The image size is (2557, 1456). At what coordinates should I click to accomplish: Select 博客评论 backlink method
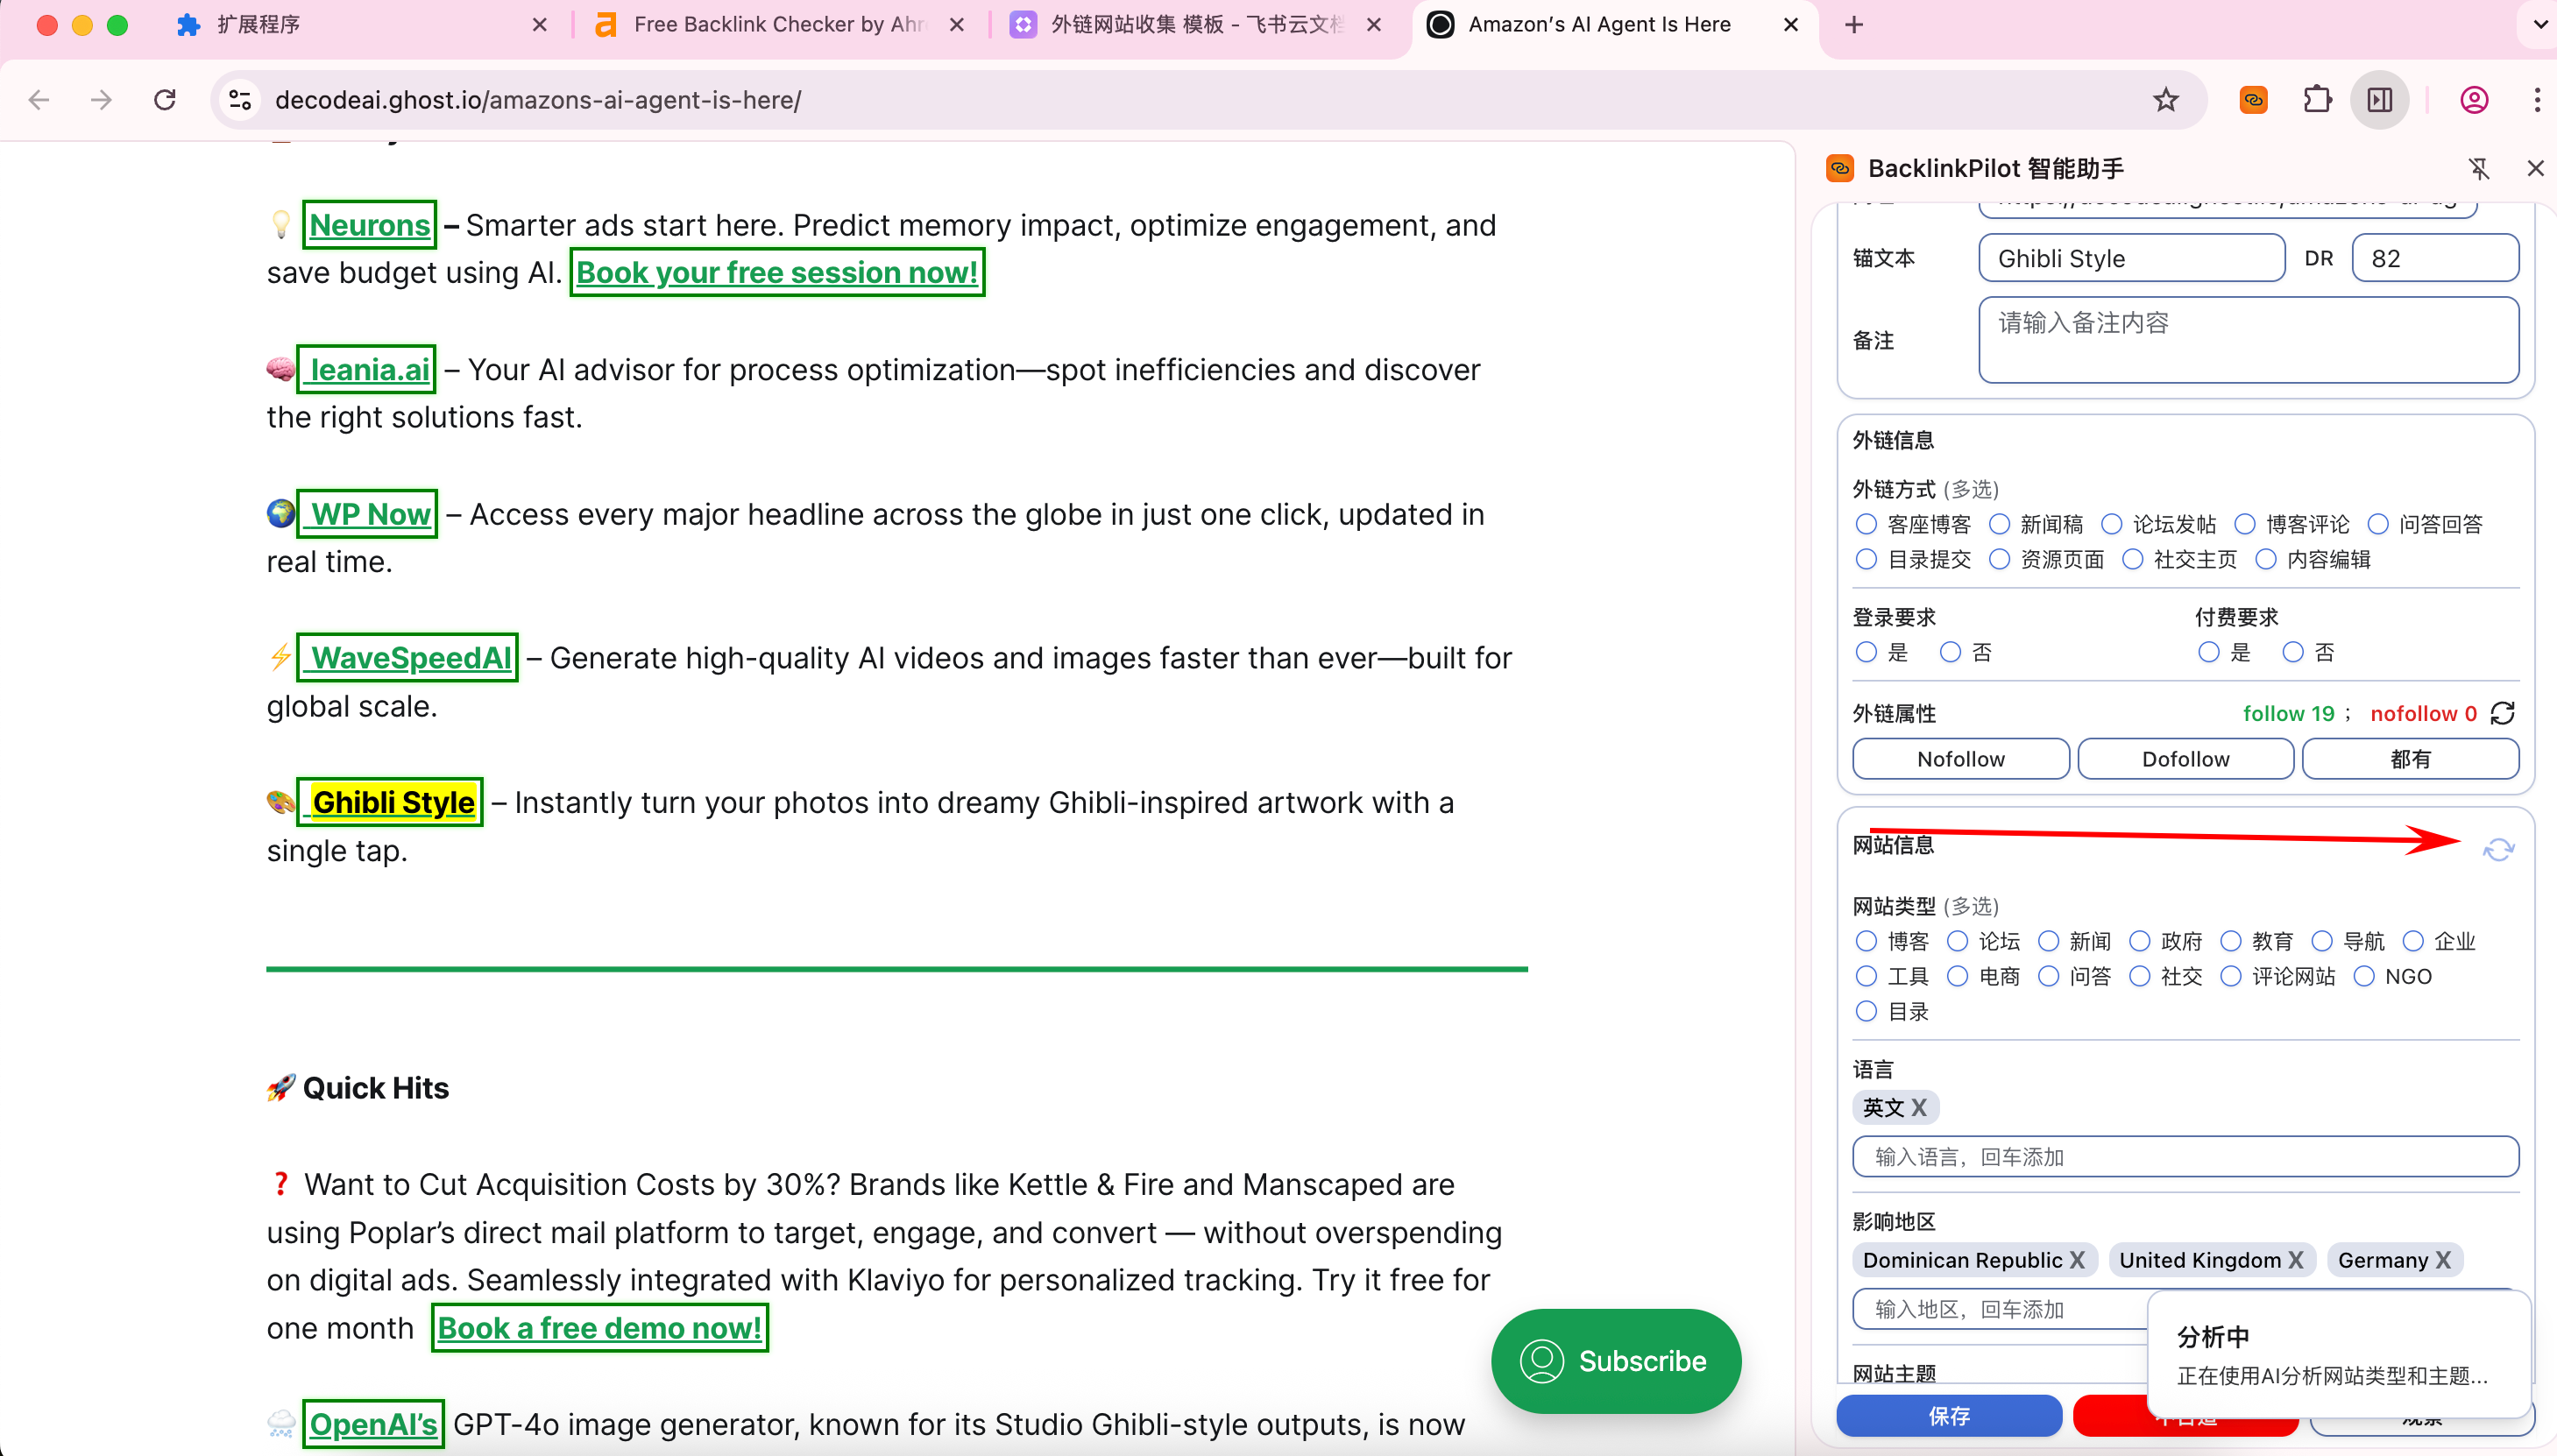tap(2245, 524)
